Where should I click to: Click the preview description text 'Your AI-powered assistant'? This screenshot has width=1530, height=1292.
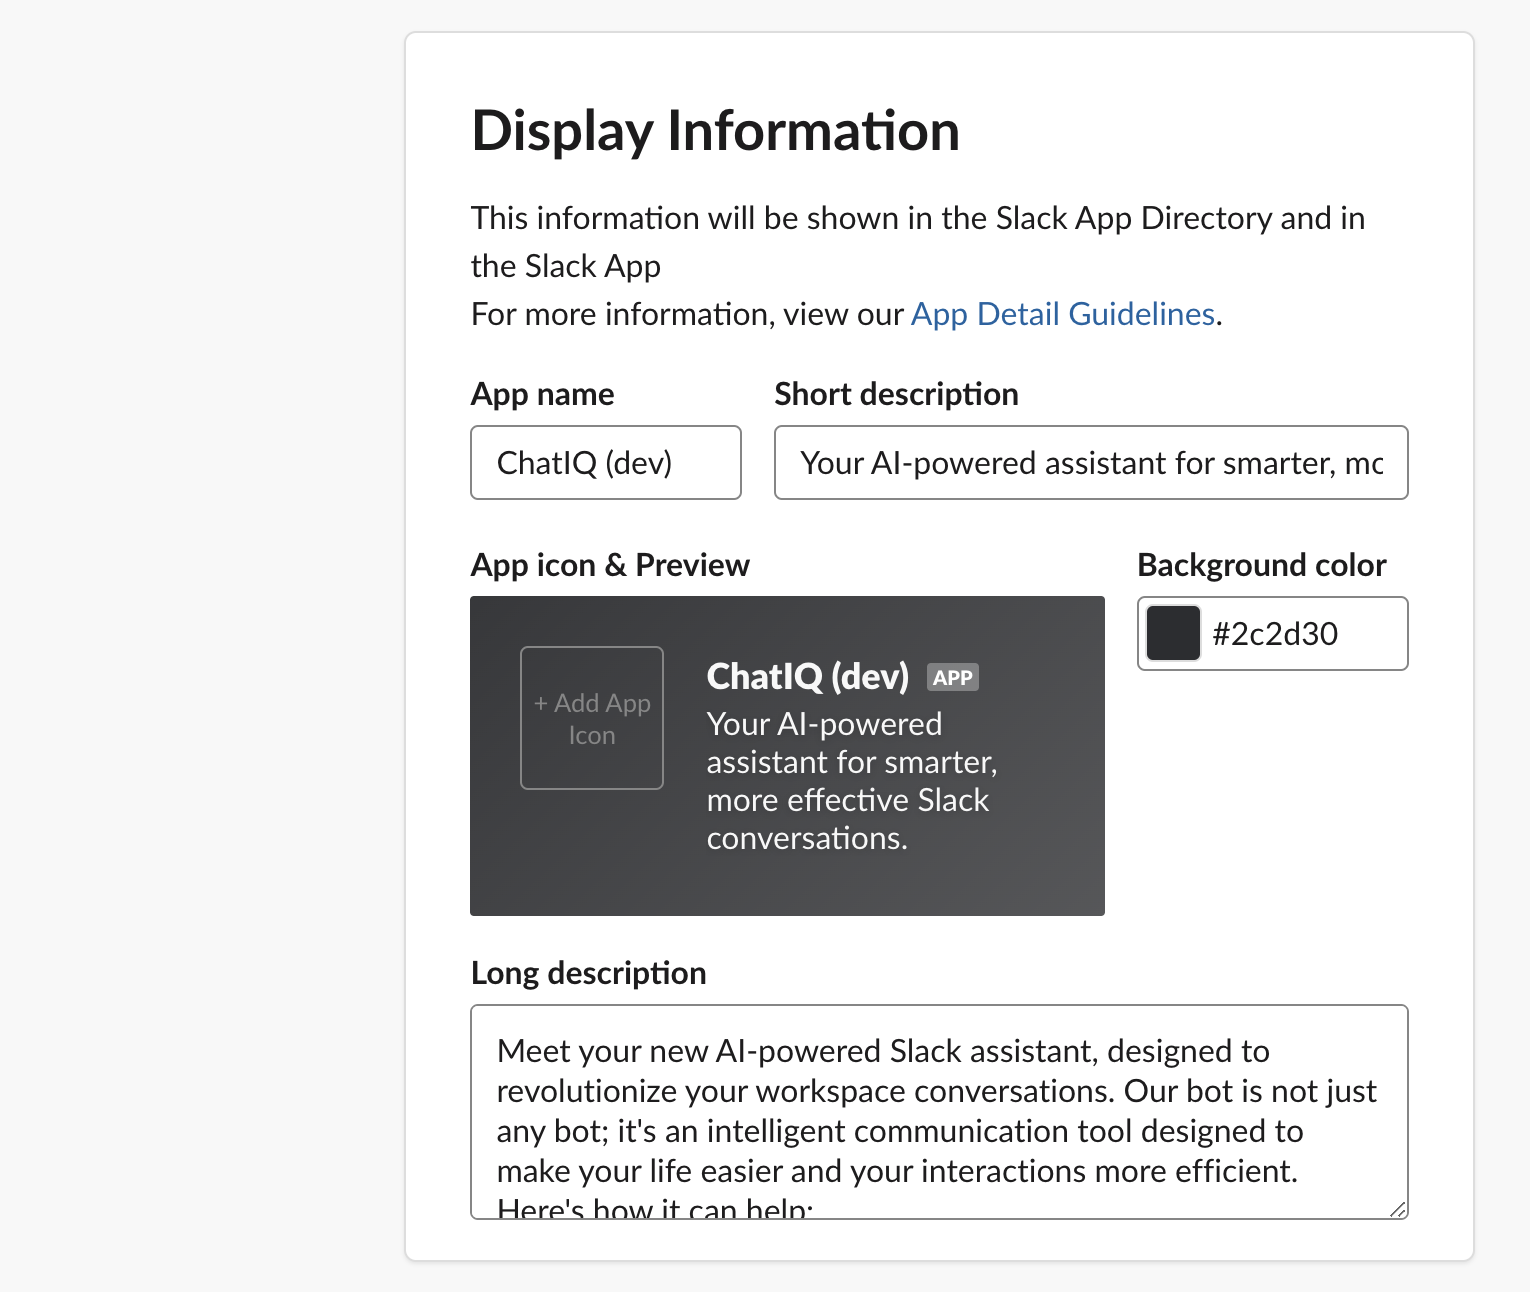point(852,781)
